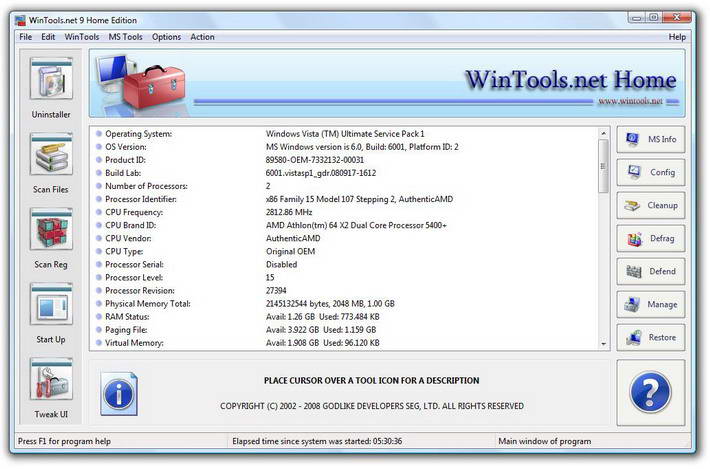
Task: Select the CPU Brand ID row label
Action: pos(130,225)
